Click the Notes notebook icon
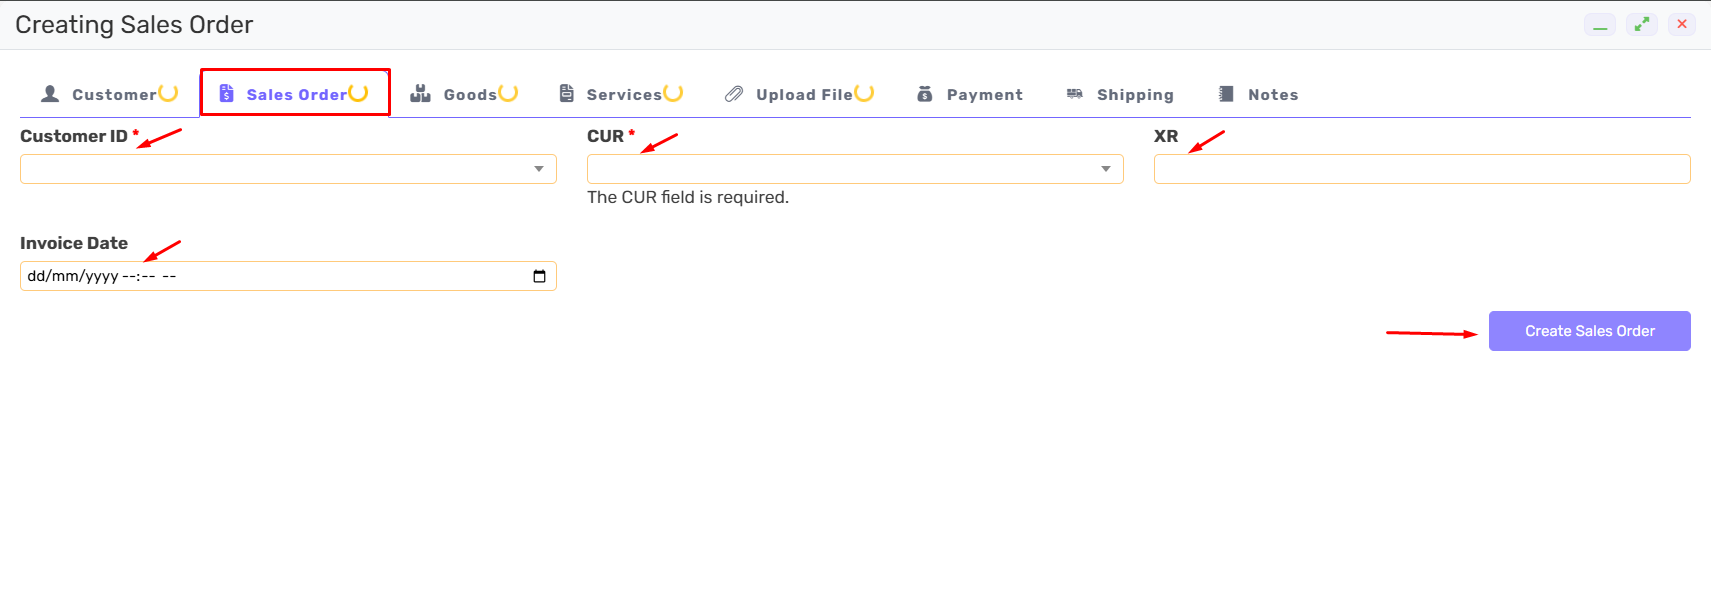Screen dimensions: 1711x592 point(1226,94)
